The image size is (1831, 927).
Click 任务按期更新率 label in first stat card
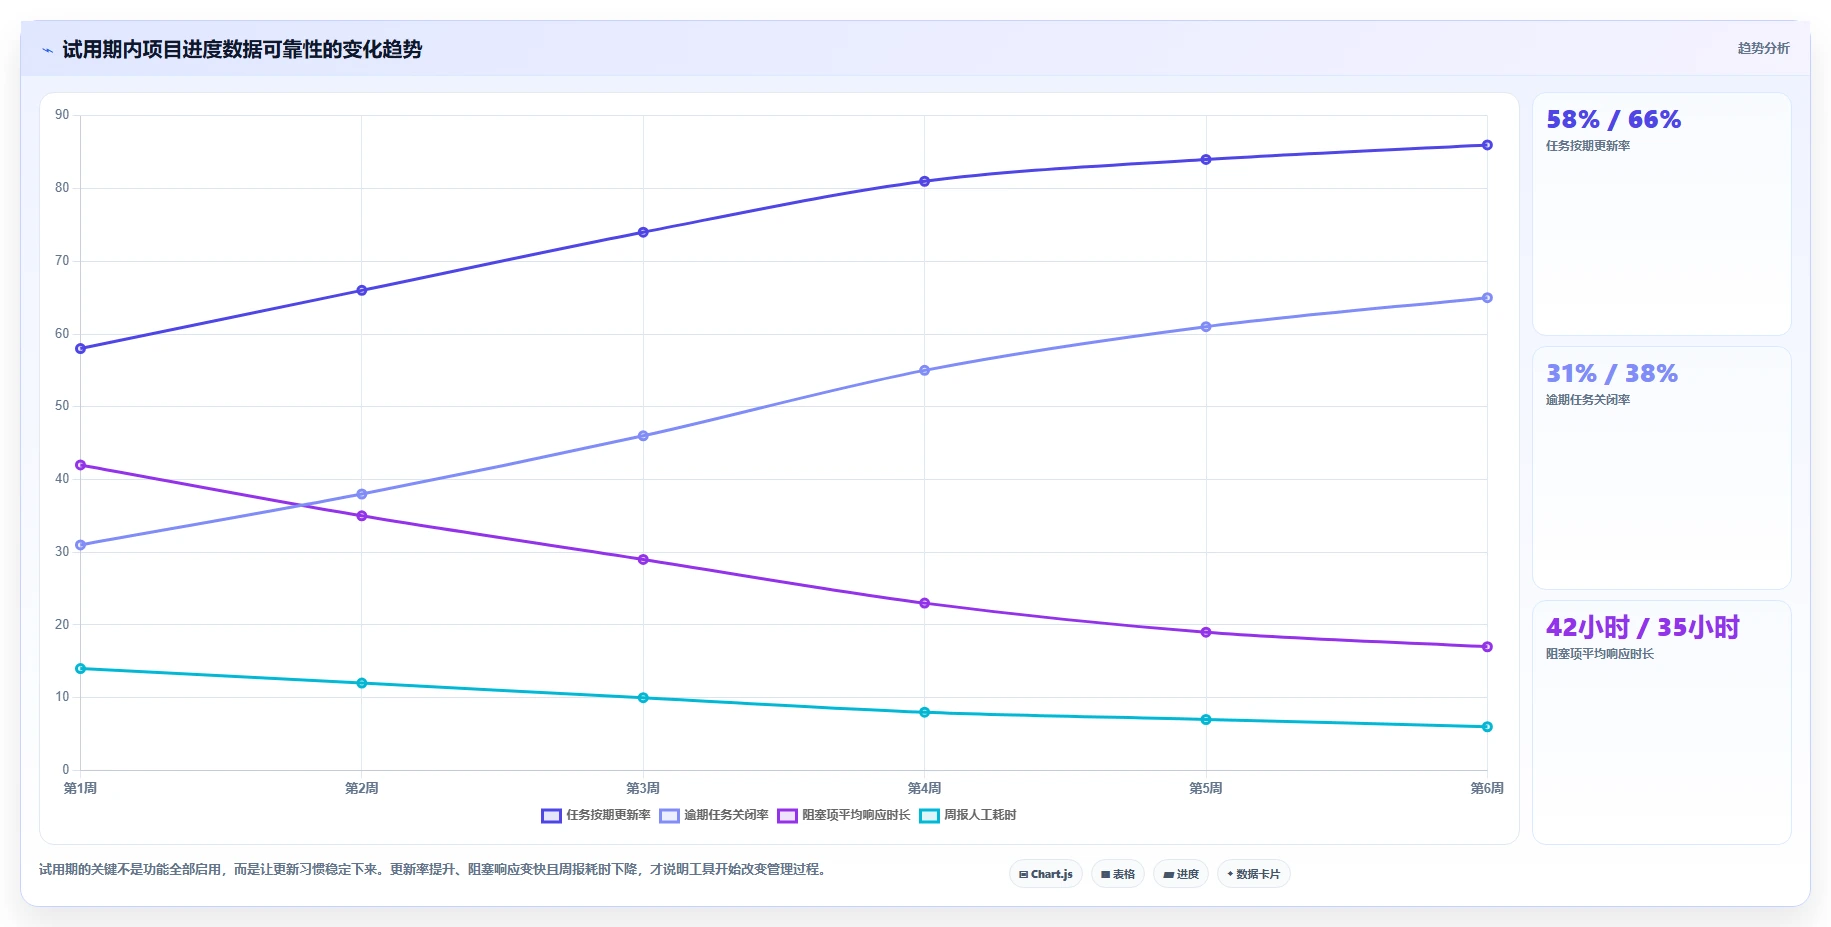pos(1588,146)
